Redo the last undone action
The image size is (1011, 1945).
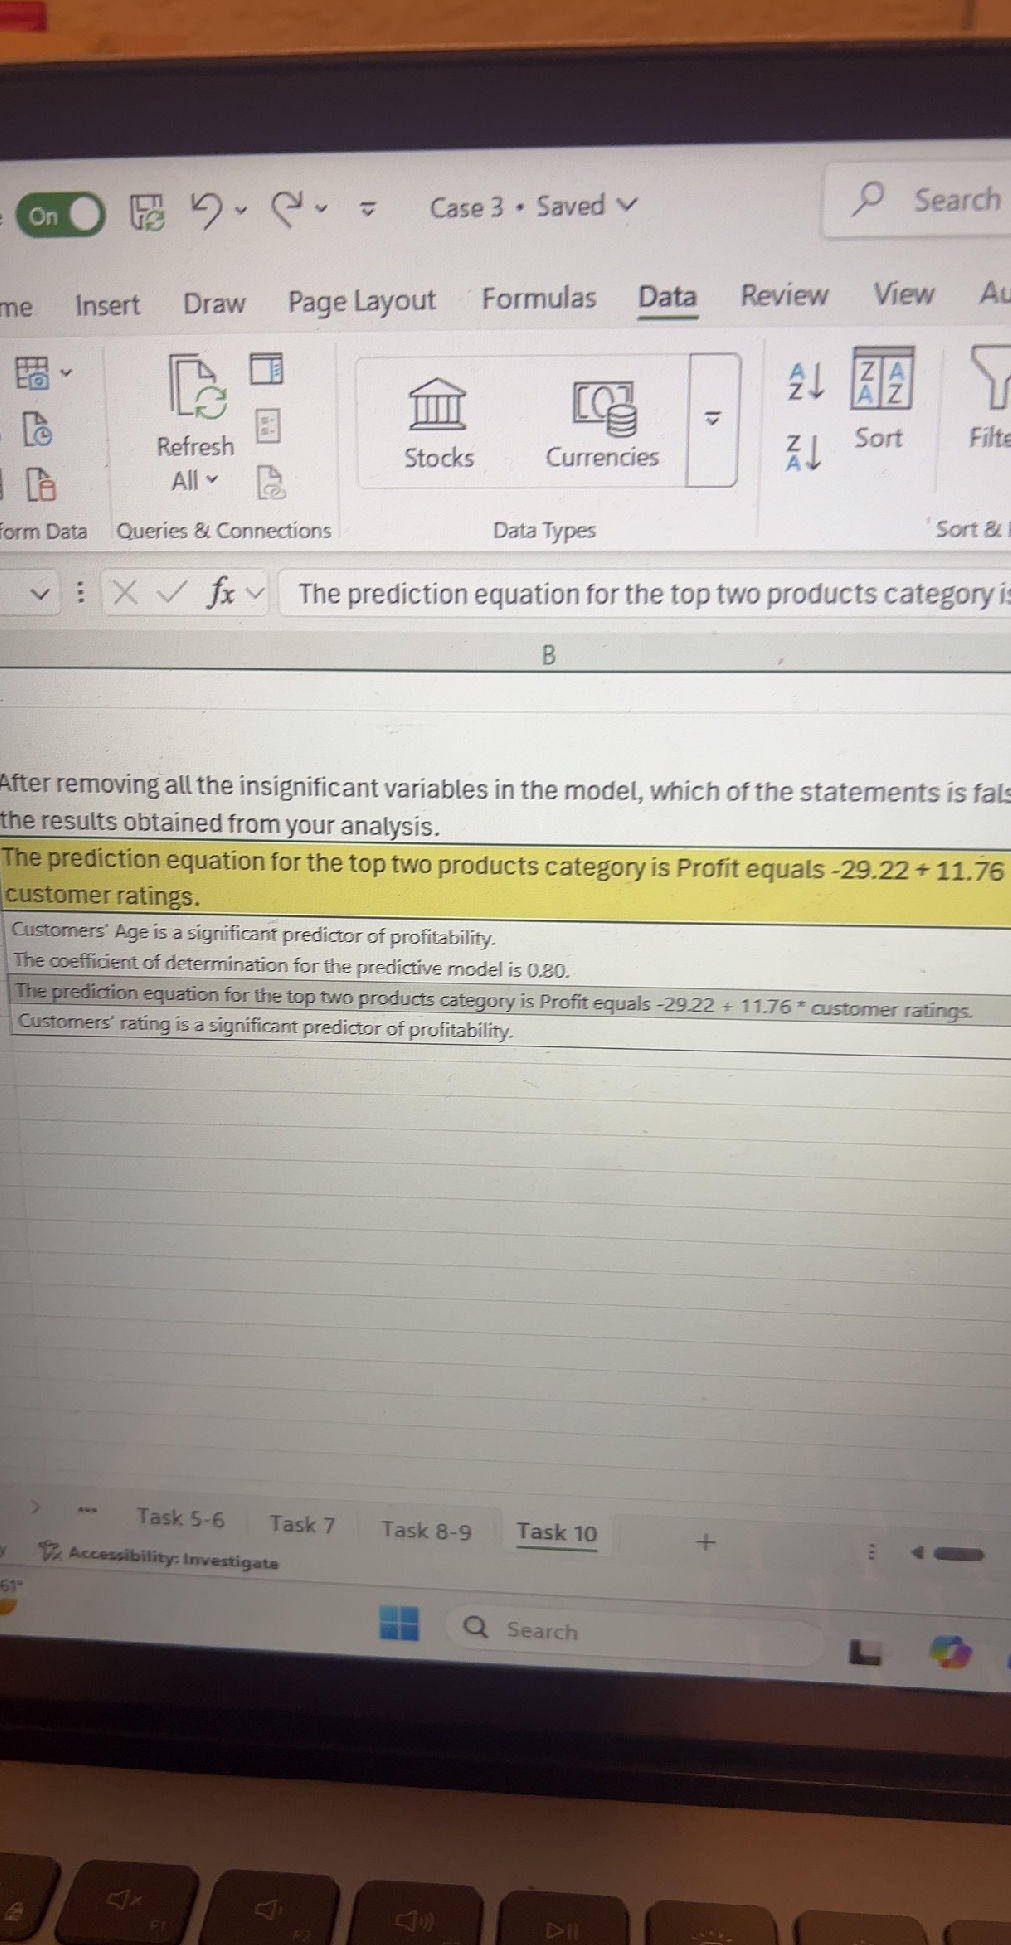click(x=288, y=209)
